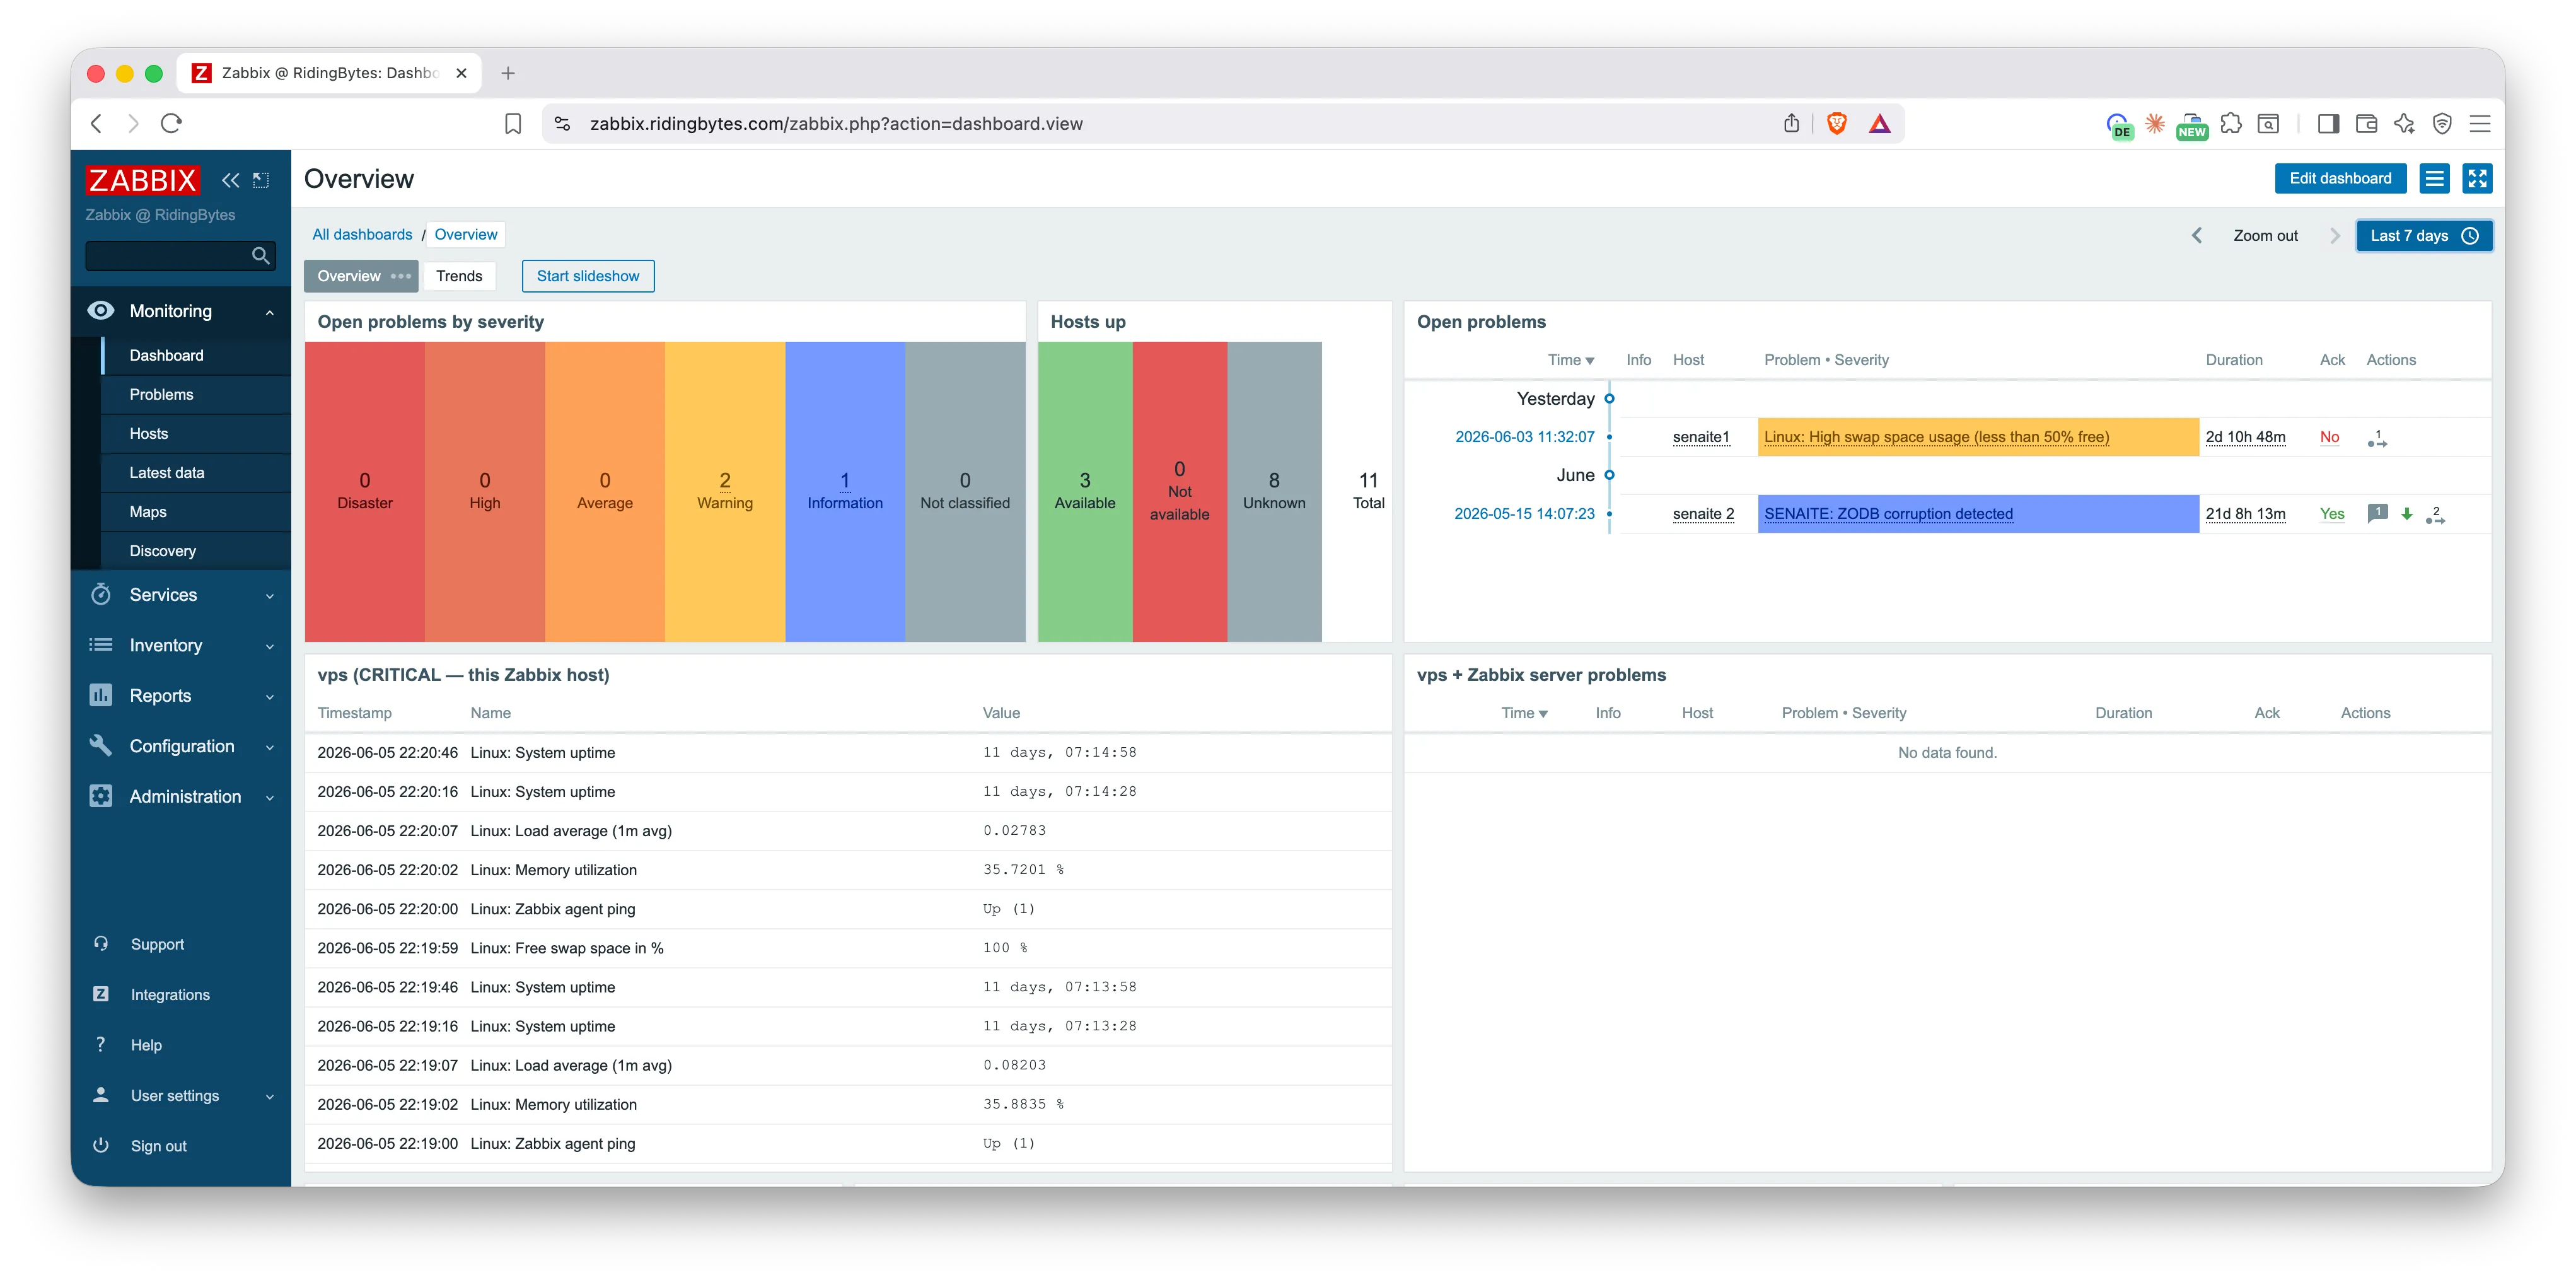Open Help via the question mark icon
This screenshot has width=2576, height=1280.
click(101, 1045)
